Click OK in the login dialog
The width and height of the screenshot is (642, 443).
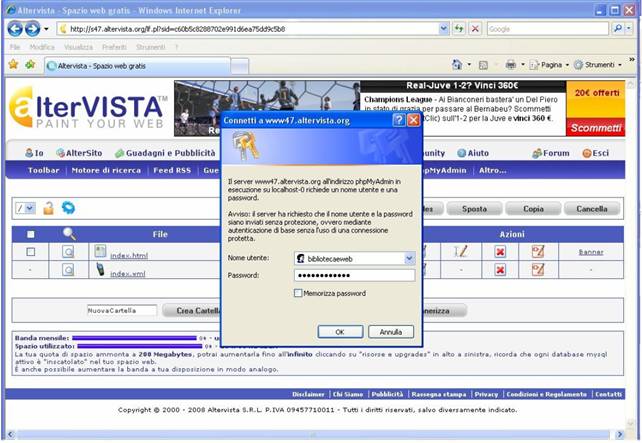tap(340, 332)
